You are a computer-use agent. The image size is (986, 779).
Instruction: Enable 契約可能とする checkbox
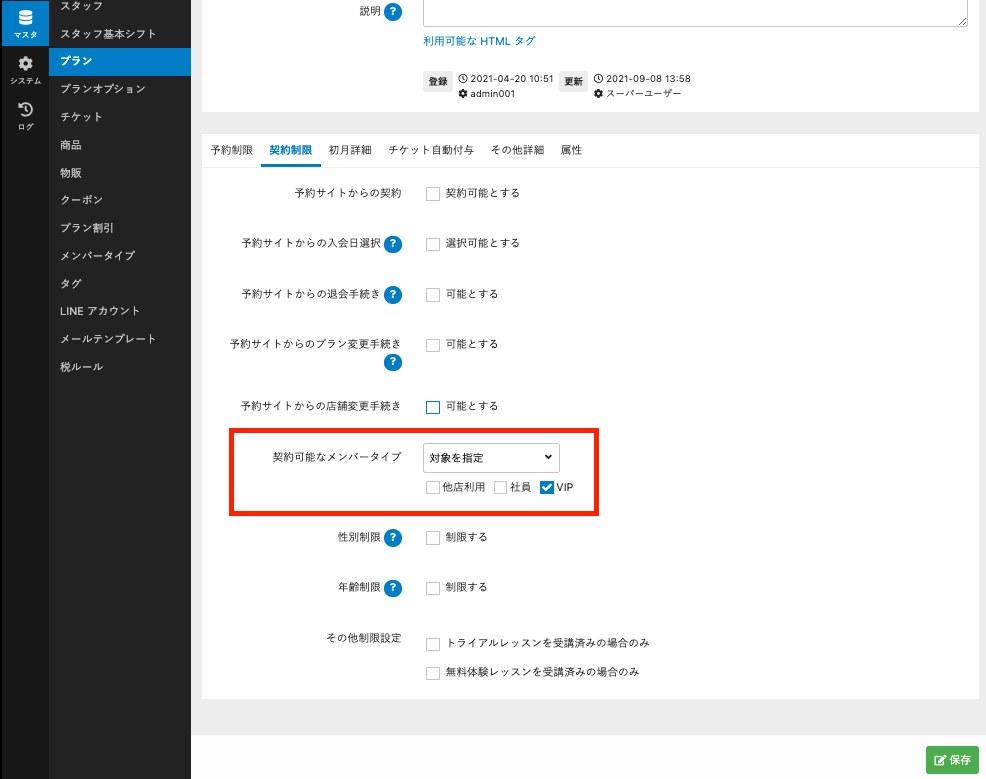(433, 193)
